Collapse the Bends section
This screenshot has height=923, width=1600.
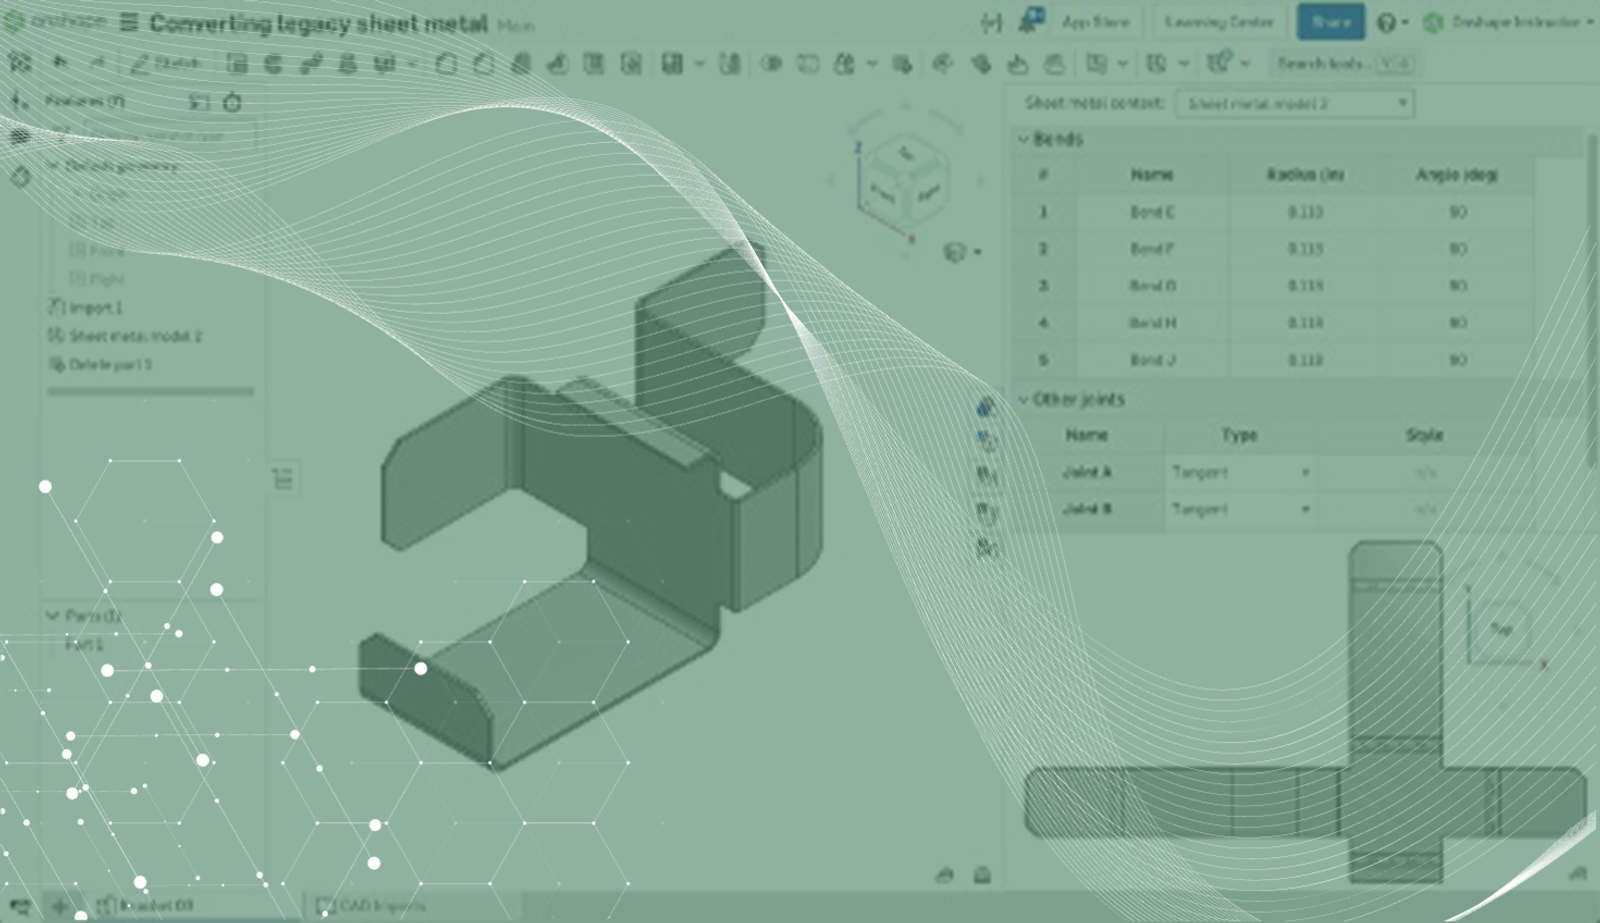pos(1023,139)
